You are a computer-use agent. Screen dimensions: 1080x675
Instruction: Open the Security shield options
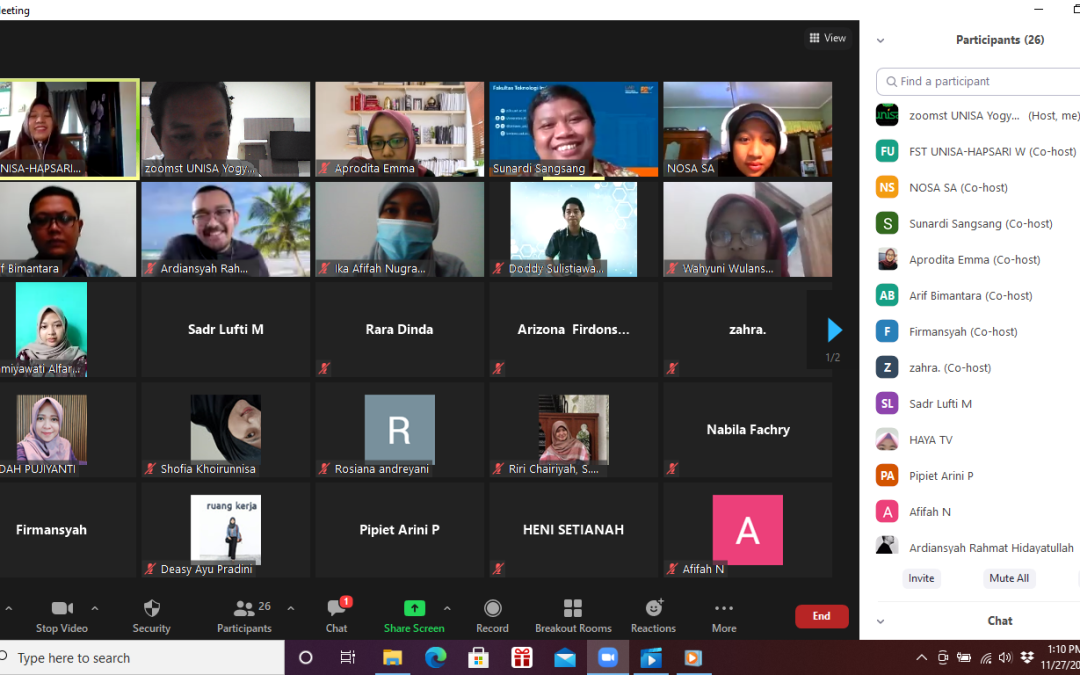coord(152,609)
